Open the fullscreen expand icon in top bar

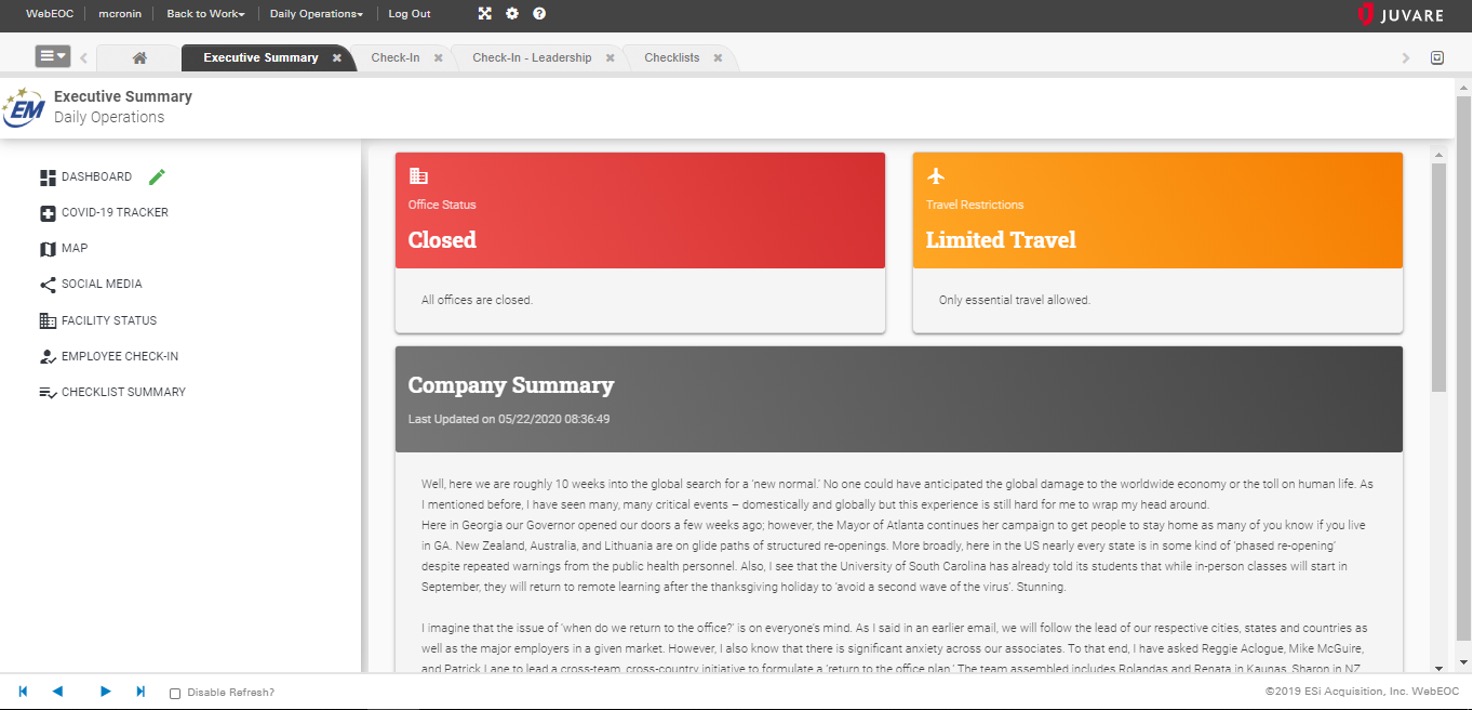click(485, 14)
